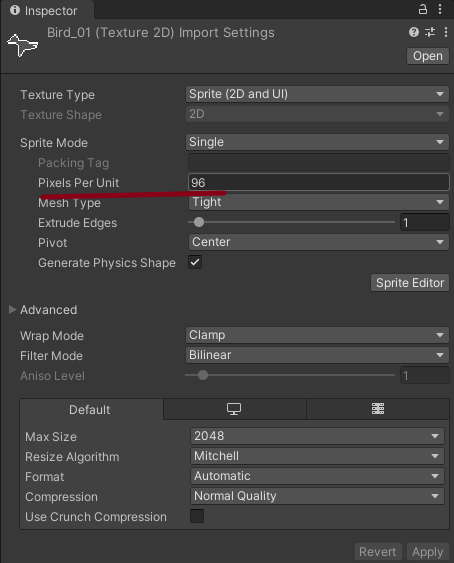
Task: Click the preset sliders icon
Action: (x=430, y=32)
